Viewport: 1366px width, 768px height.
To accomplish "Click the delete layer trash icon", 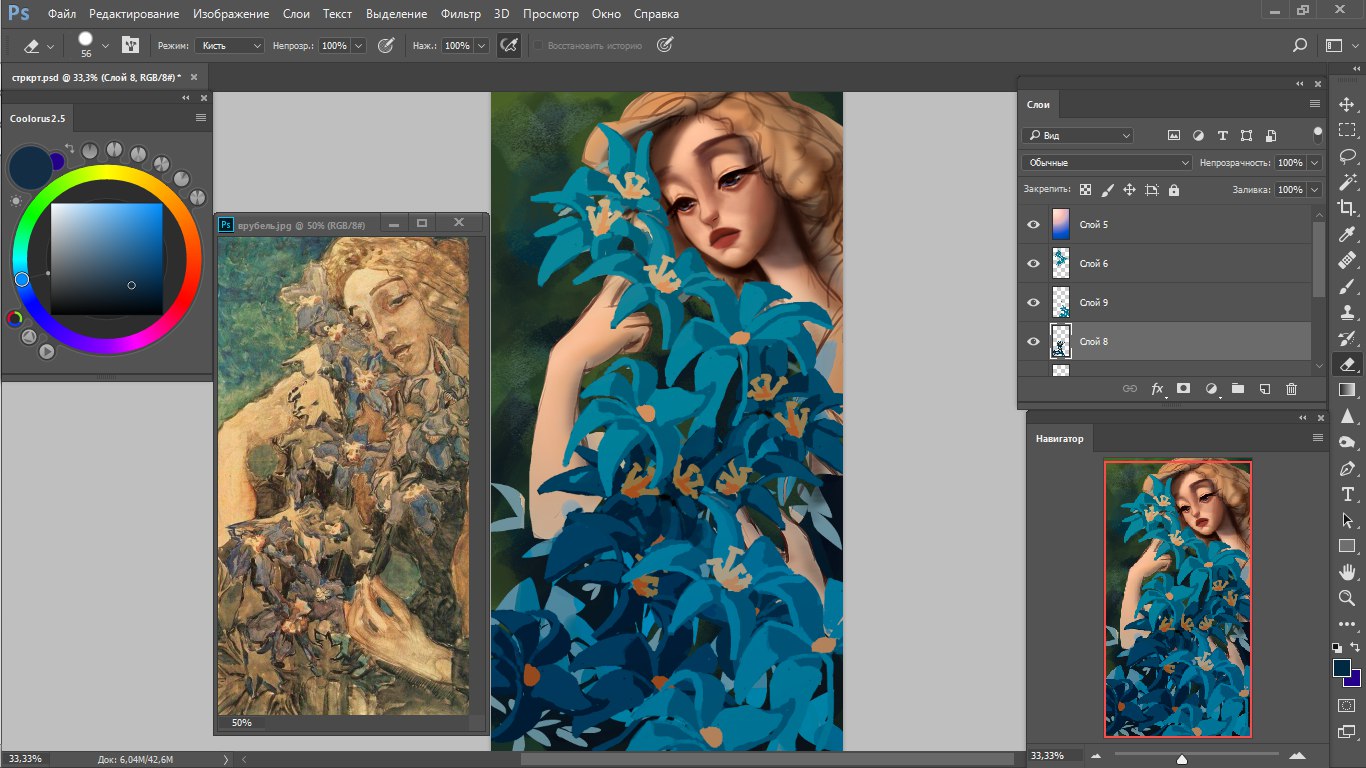I will pos(1291,388).
